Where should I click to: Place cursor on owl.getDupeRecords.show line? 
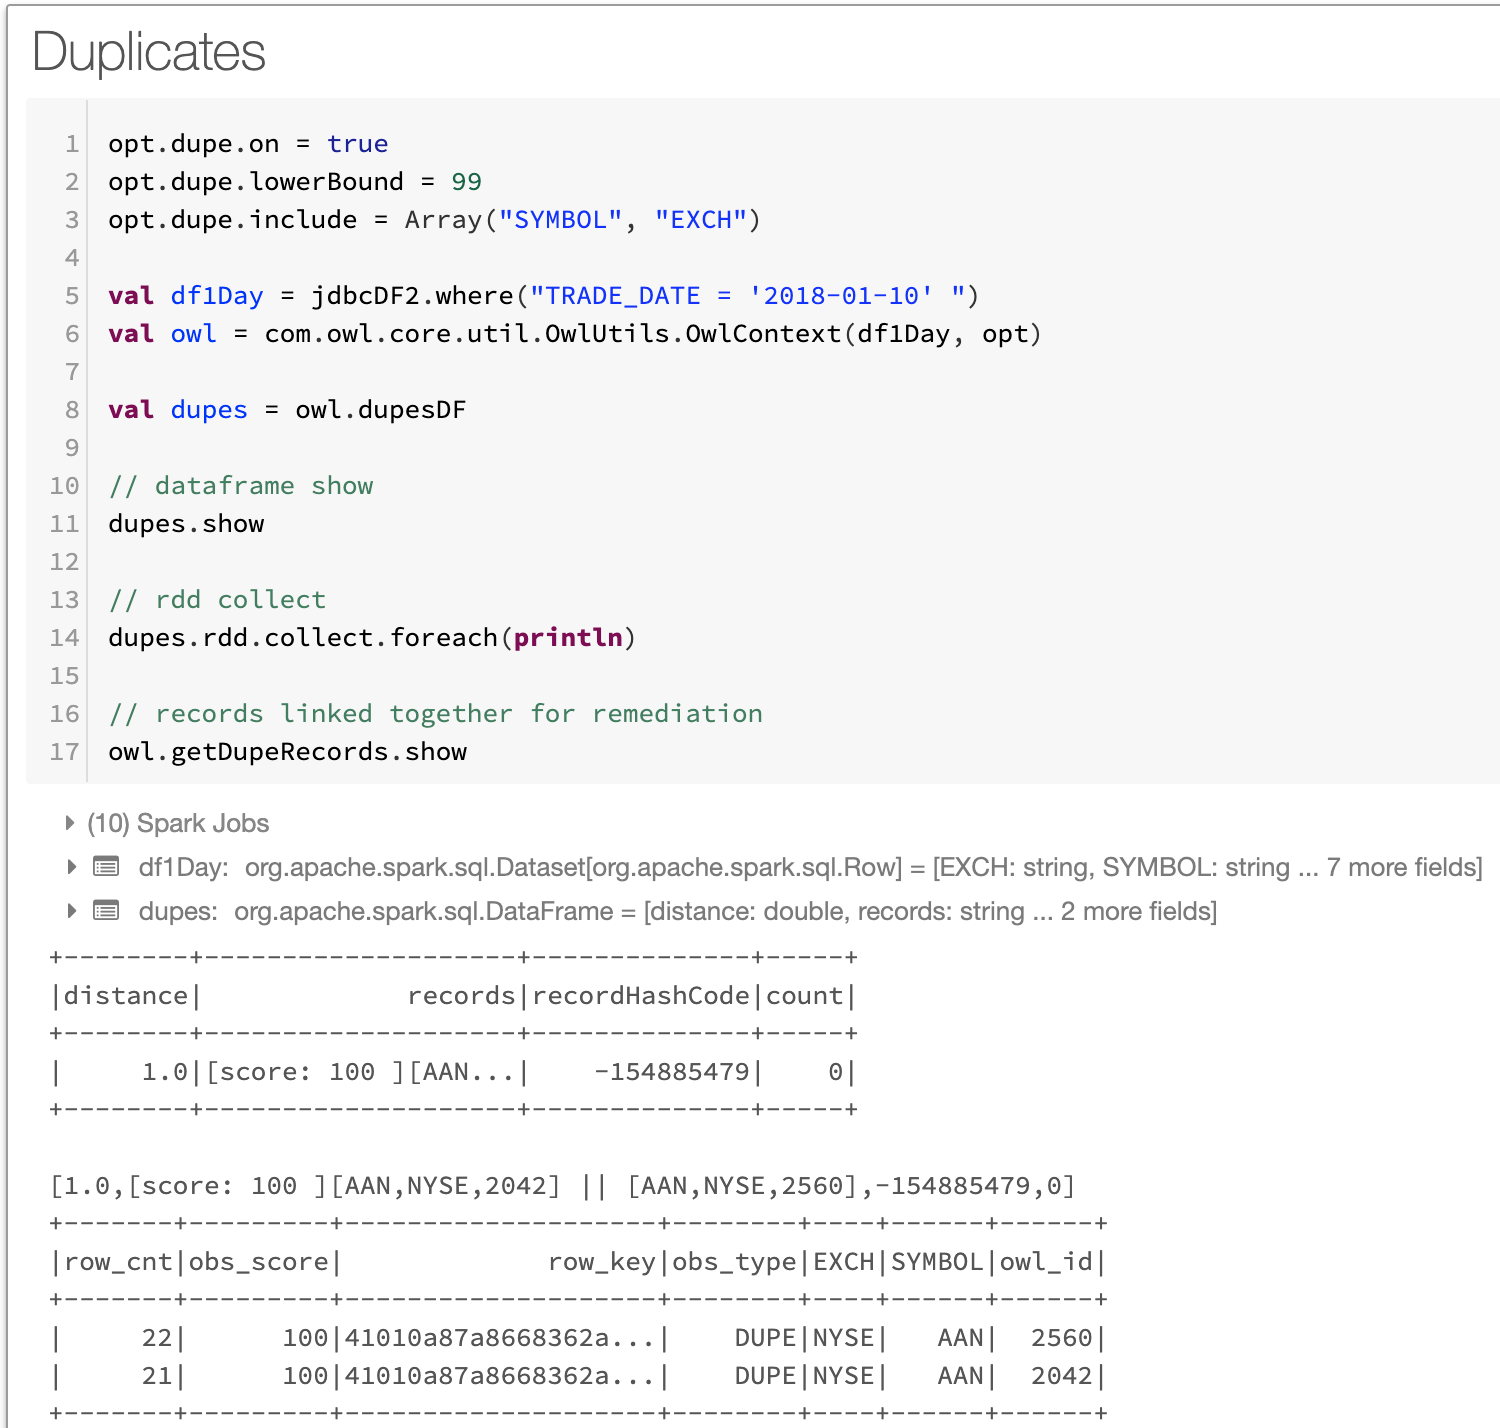click(287, 752)
